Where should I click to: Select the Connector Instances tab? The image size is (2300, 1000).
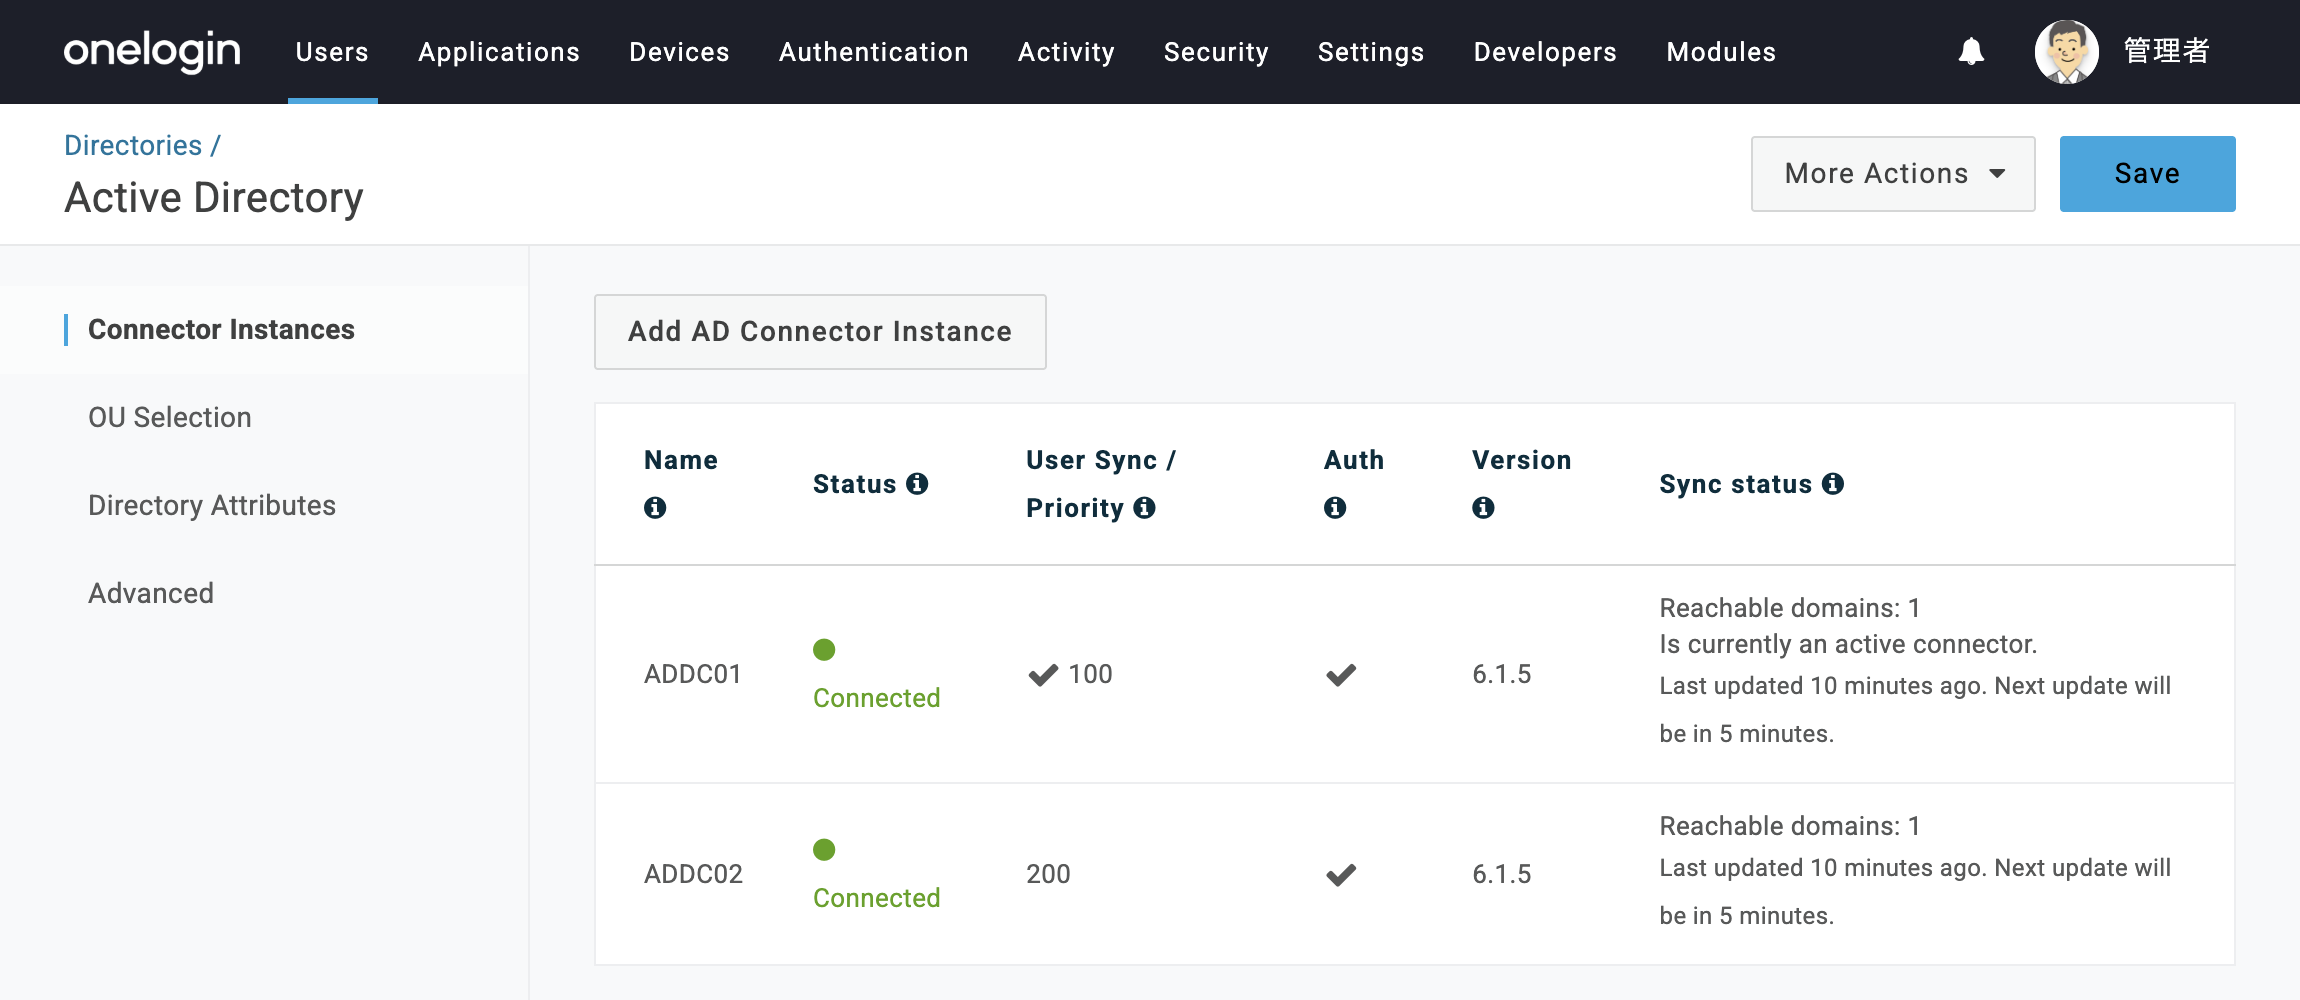tap(264, 330)
